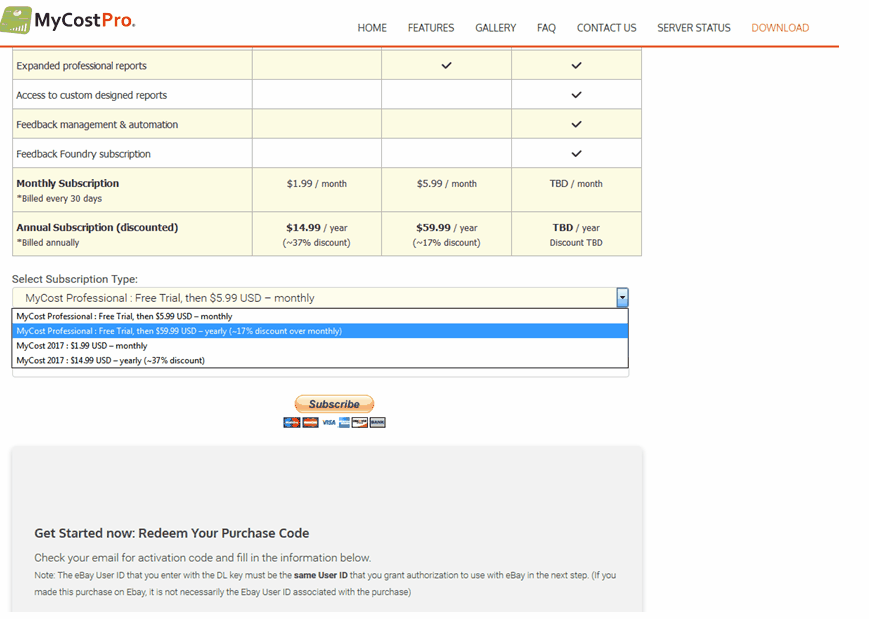
Task: Click 'Get Started now: Redeem Your Purchase Code' heading
Action: pyautogui.click(x=172, y=533)
